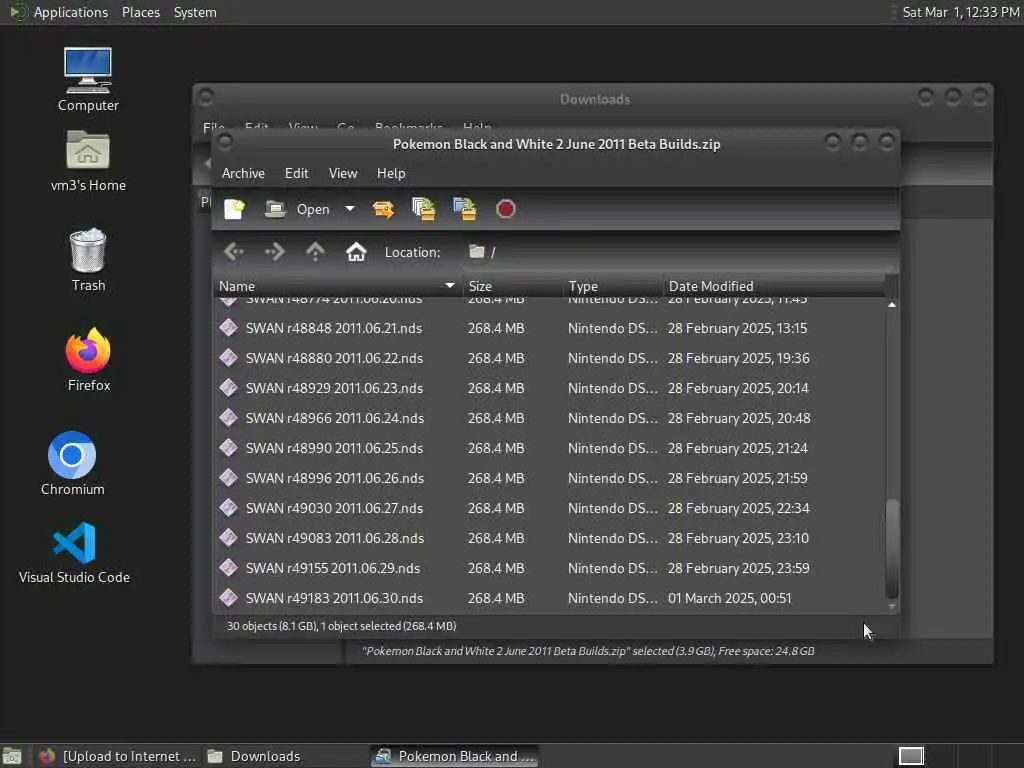Select file SWAN r49183 2011.06.30.nds
1024x768 pixels.
[x=549, y=598]
